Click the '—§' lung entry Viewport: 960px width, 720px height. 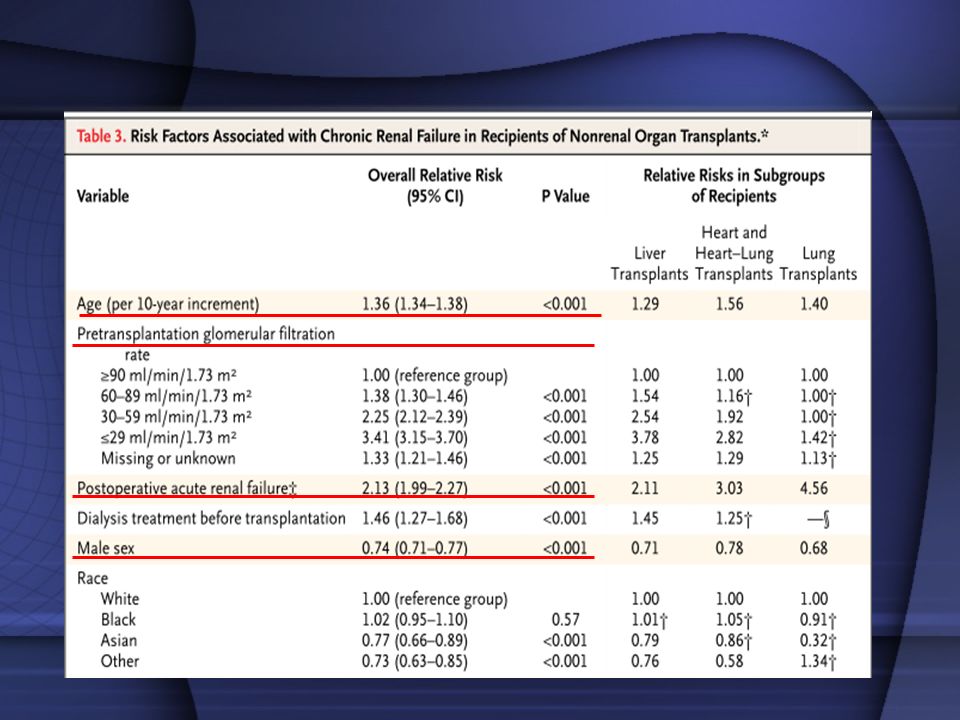[819, 520]
